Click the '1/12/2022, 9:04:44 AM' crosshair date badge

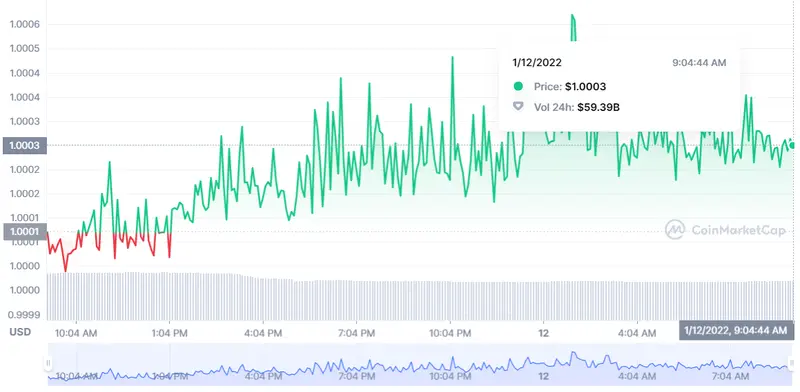736,330
